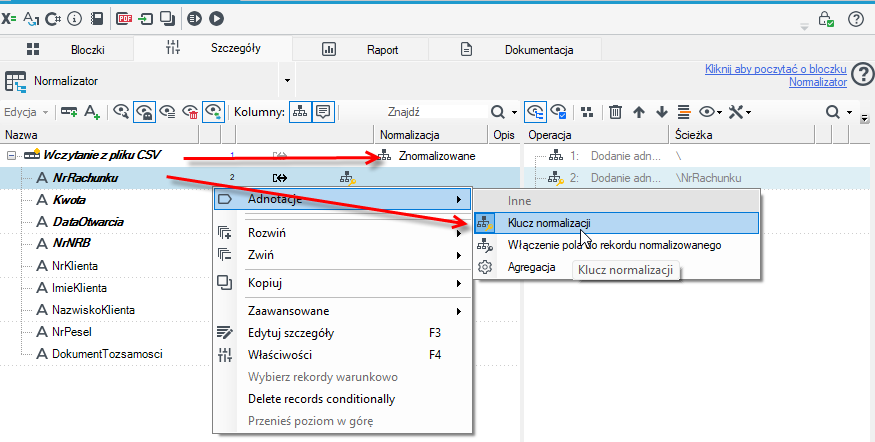This screenshot has height=442, width=875.
Task: Open the C# script icon in top toolbar
Action: 52,19
